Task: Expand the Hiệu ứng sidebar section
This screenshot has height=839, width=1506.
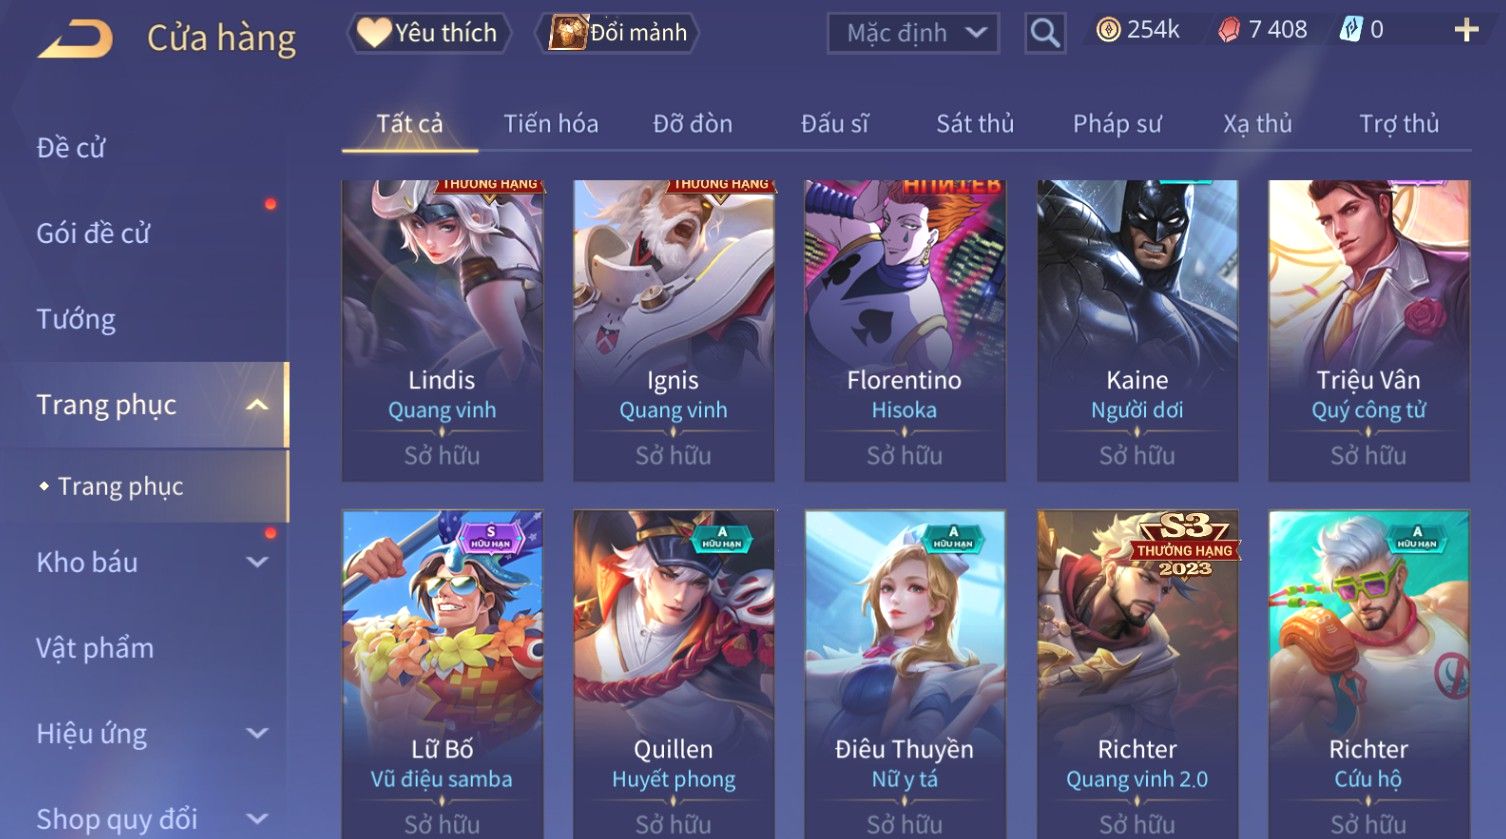Action: [x=257, y=733]
